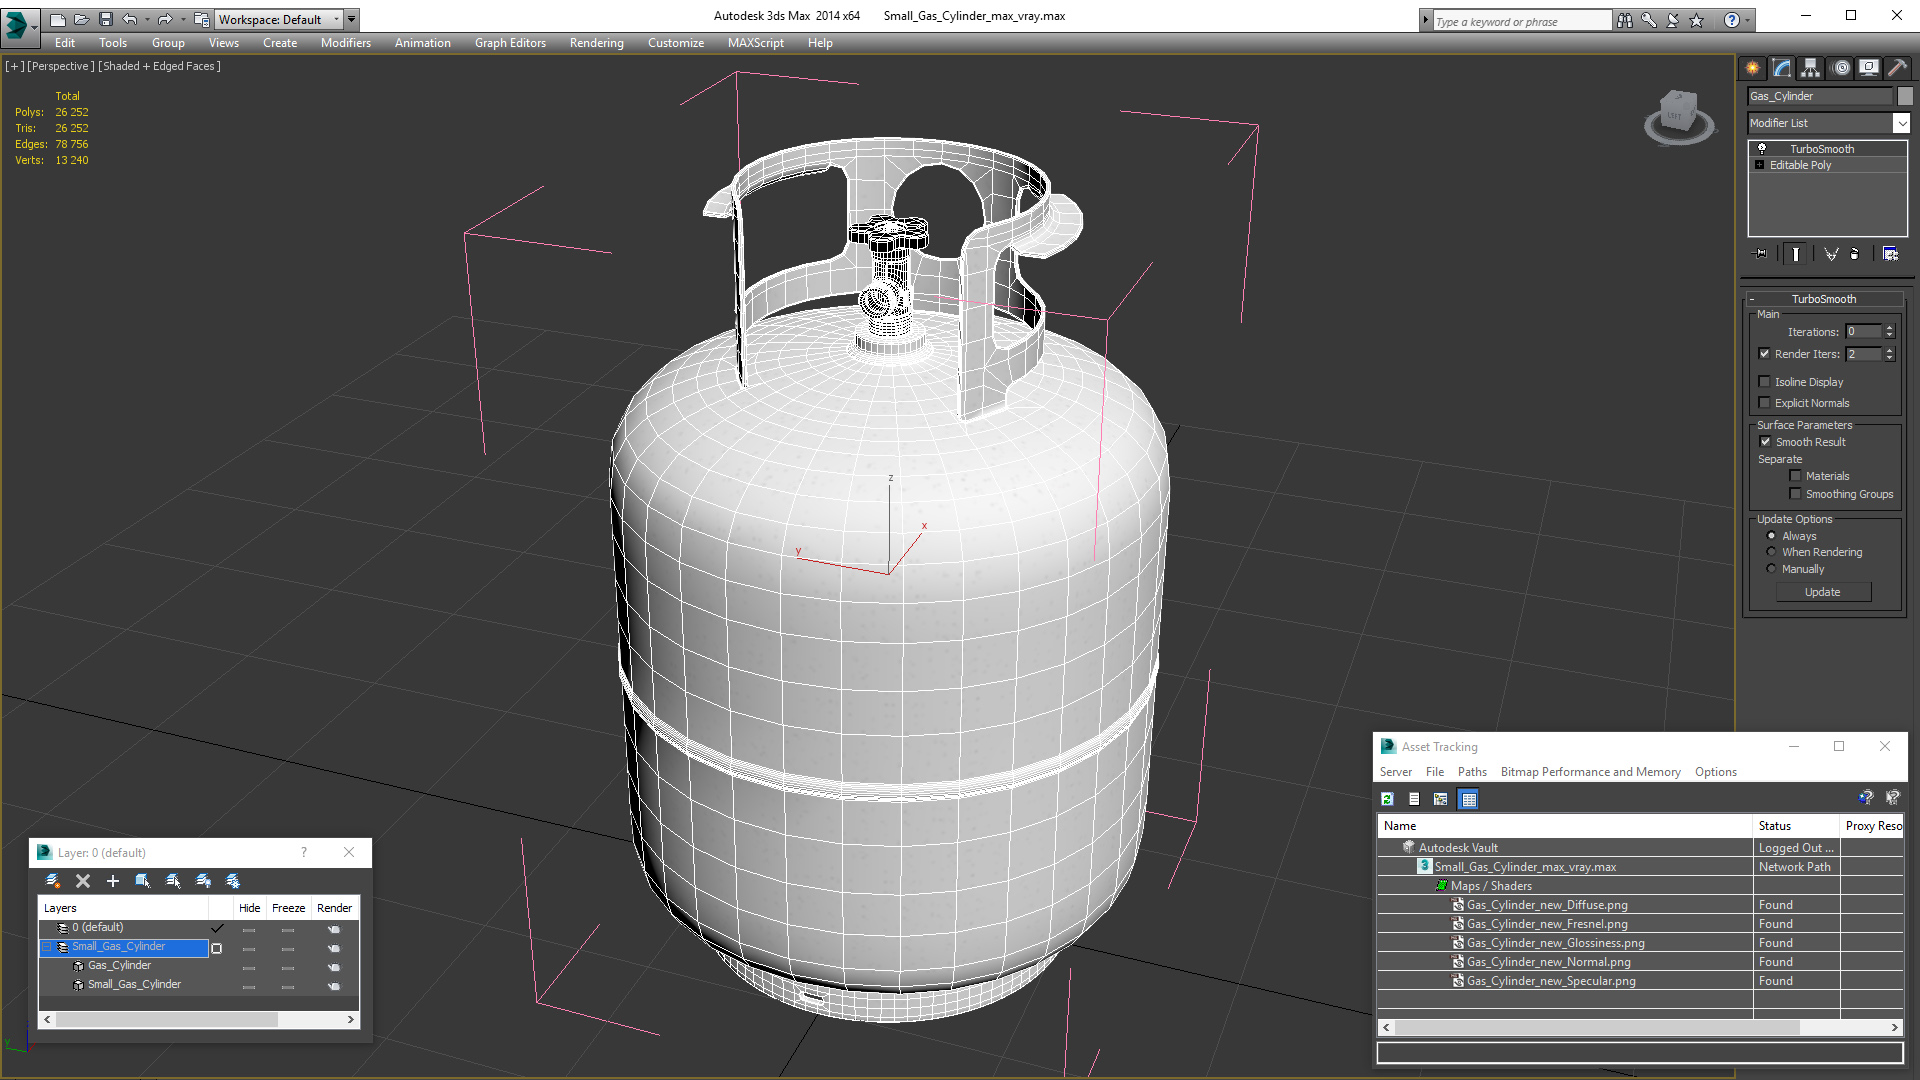The height and width of the screenshot is (1080, 1920).
Task: Expand the Editable Poly stack entry
Action: [x=1759, y=165]
